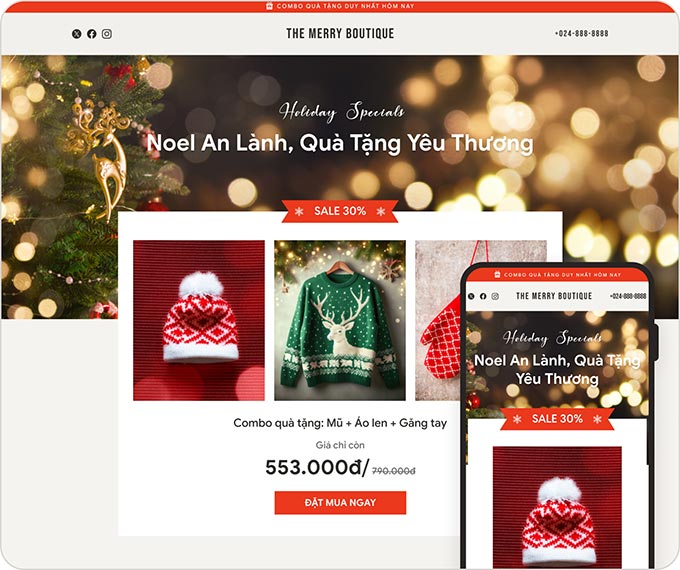The width and height of the screenshot is (680, 570).
Task: Tap Facebook icon in mobile preview
Action: [483, 296]
